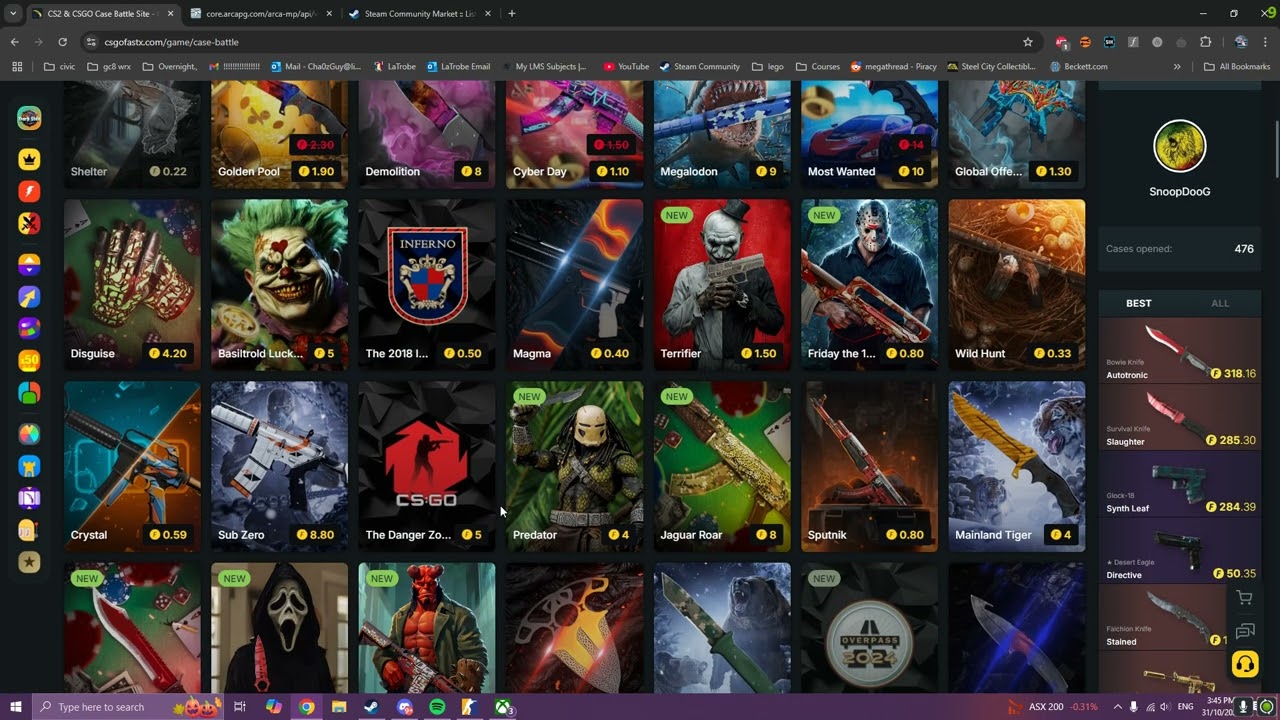Open the Google apps grid in bookmarks bar

click(17, 67)
